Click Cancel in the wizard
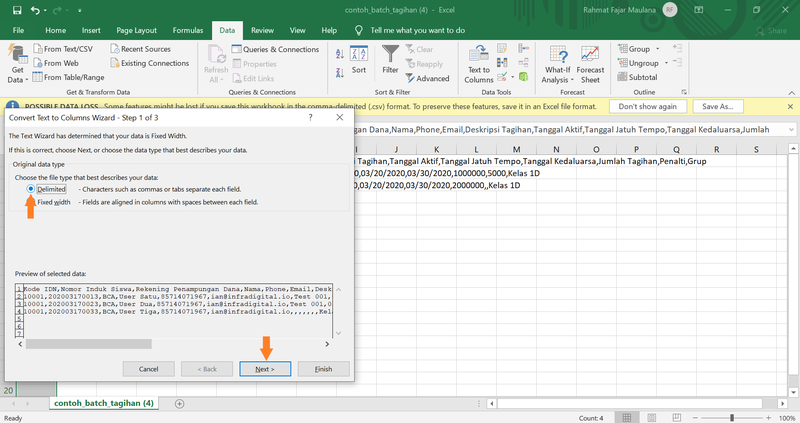 148,369
